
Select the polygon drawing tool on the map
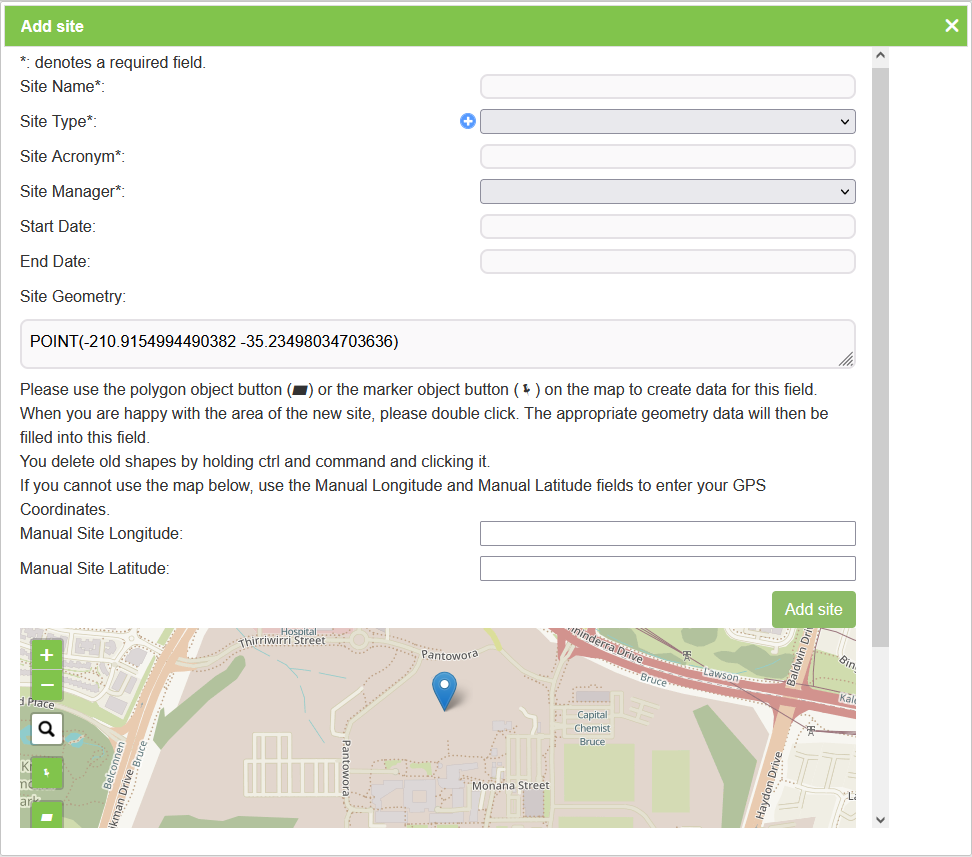pyautogui.click(x=46, y=815)
